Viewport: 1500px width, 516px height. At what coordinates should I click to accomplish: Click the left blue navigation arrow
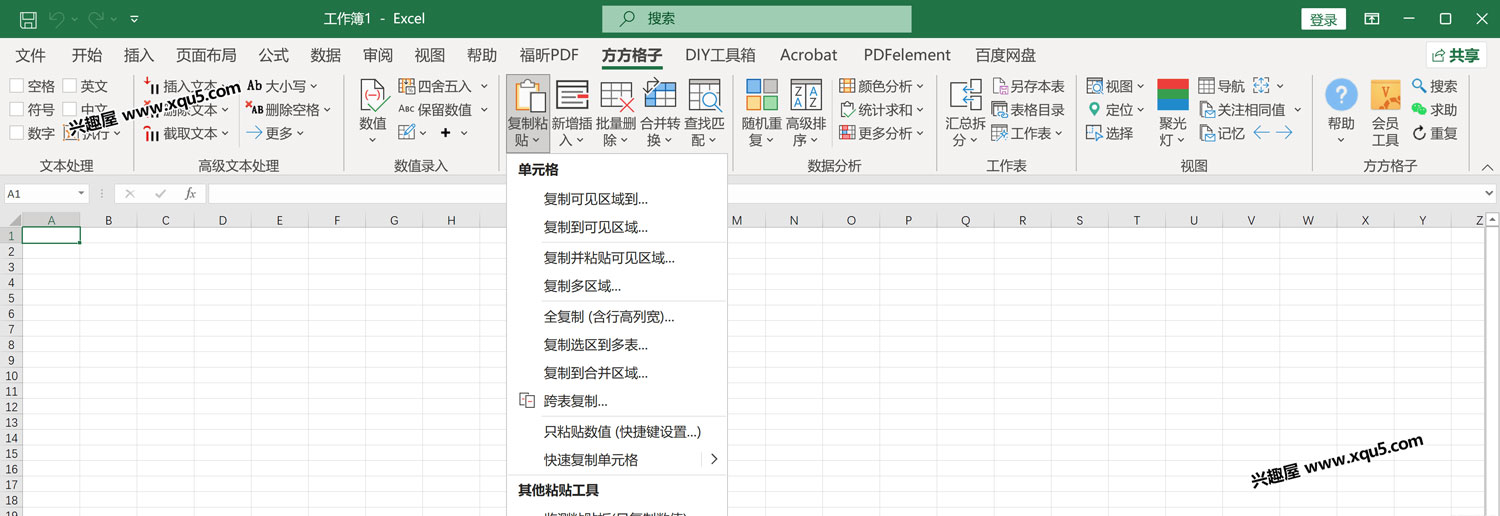(x=1262, y=133)
